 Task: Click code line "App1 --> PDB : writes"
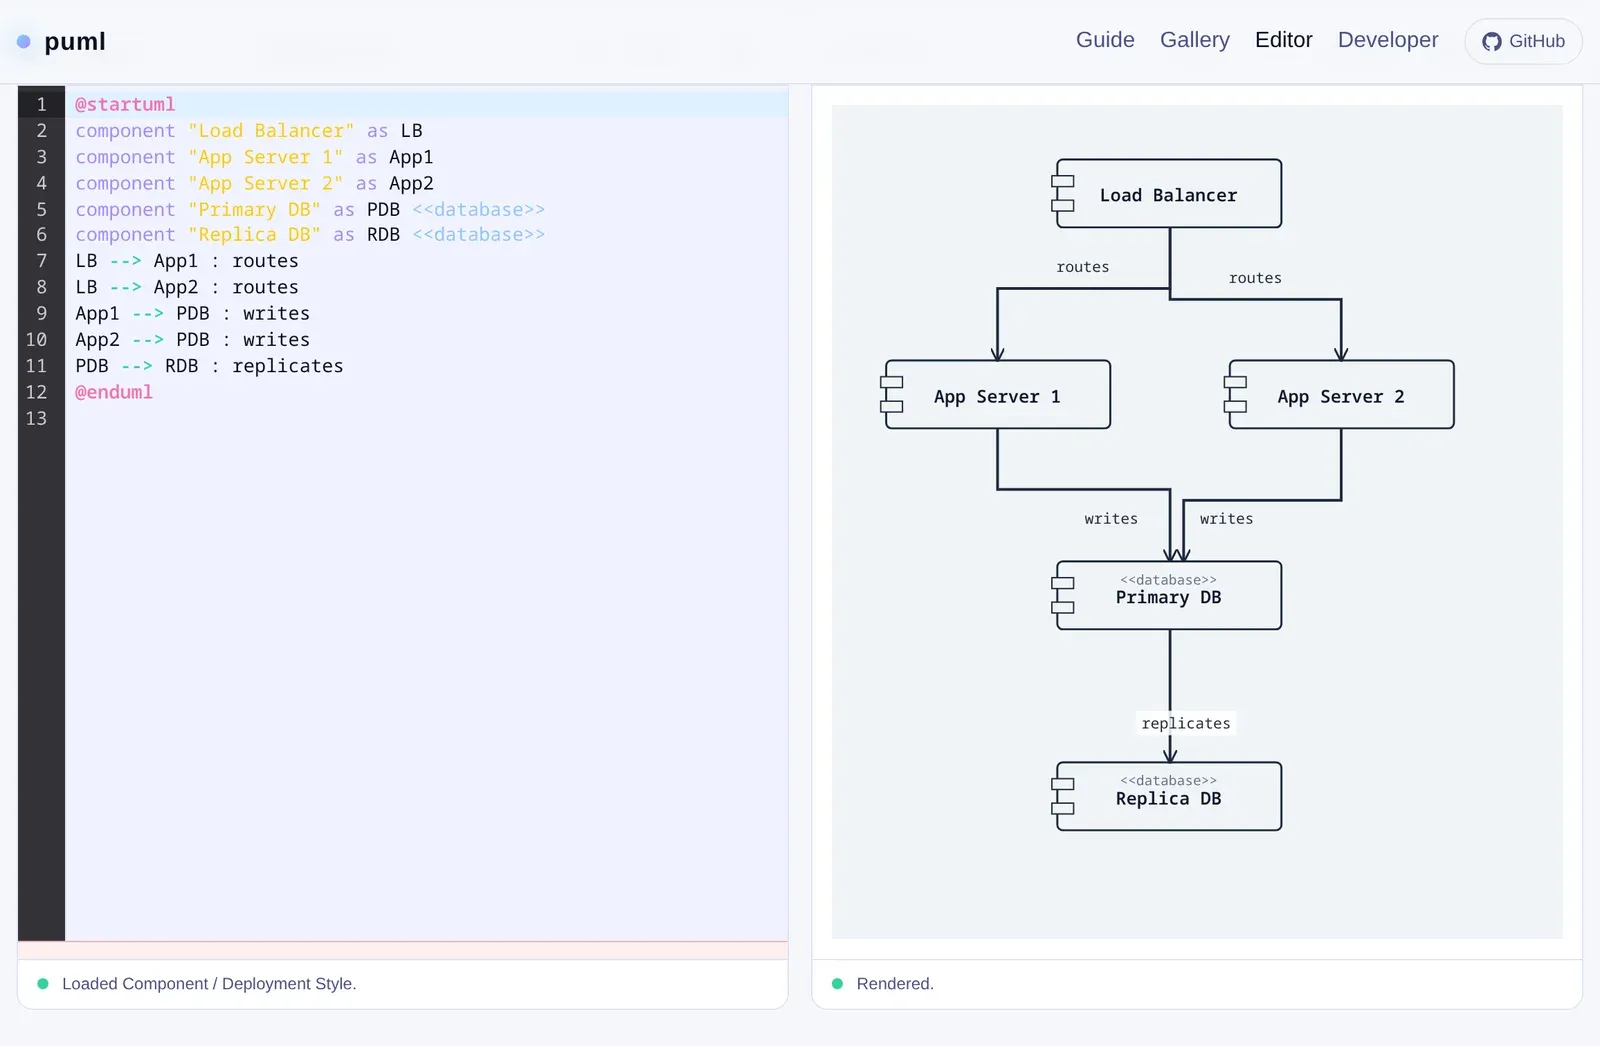(x=193, y=314)
